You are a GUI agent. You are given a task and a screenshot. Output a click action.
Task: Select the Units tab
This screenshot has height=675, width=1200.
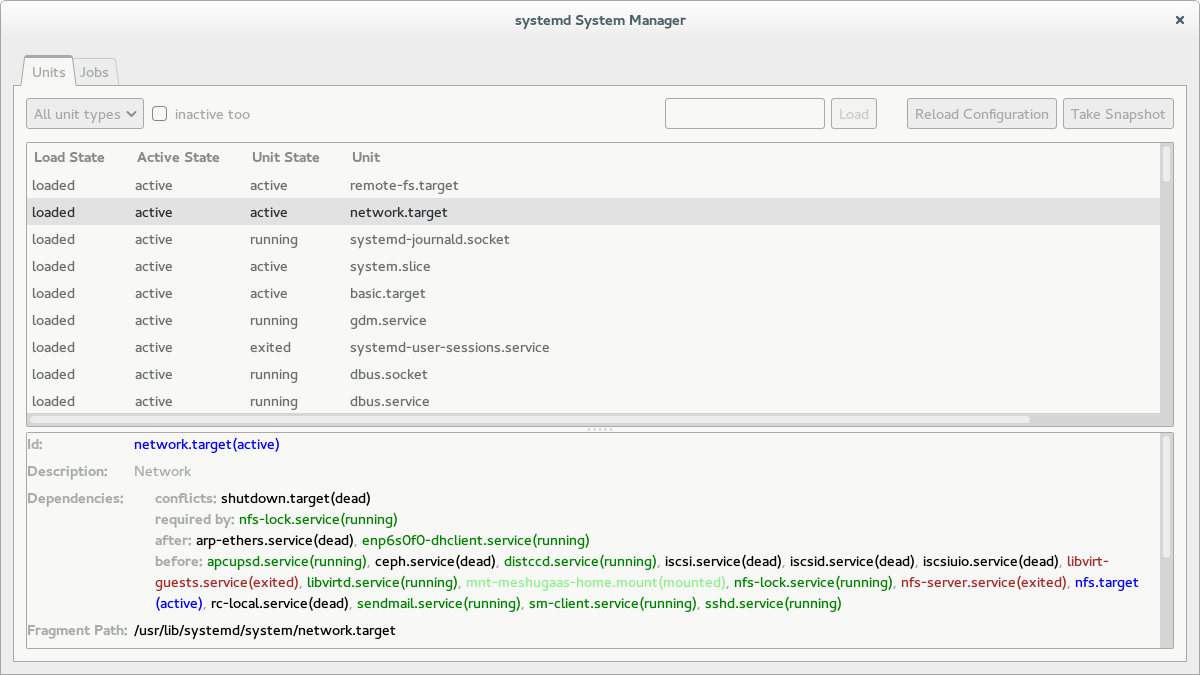click(49, 72)
